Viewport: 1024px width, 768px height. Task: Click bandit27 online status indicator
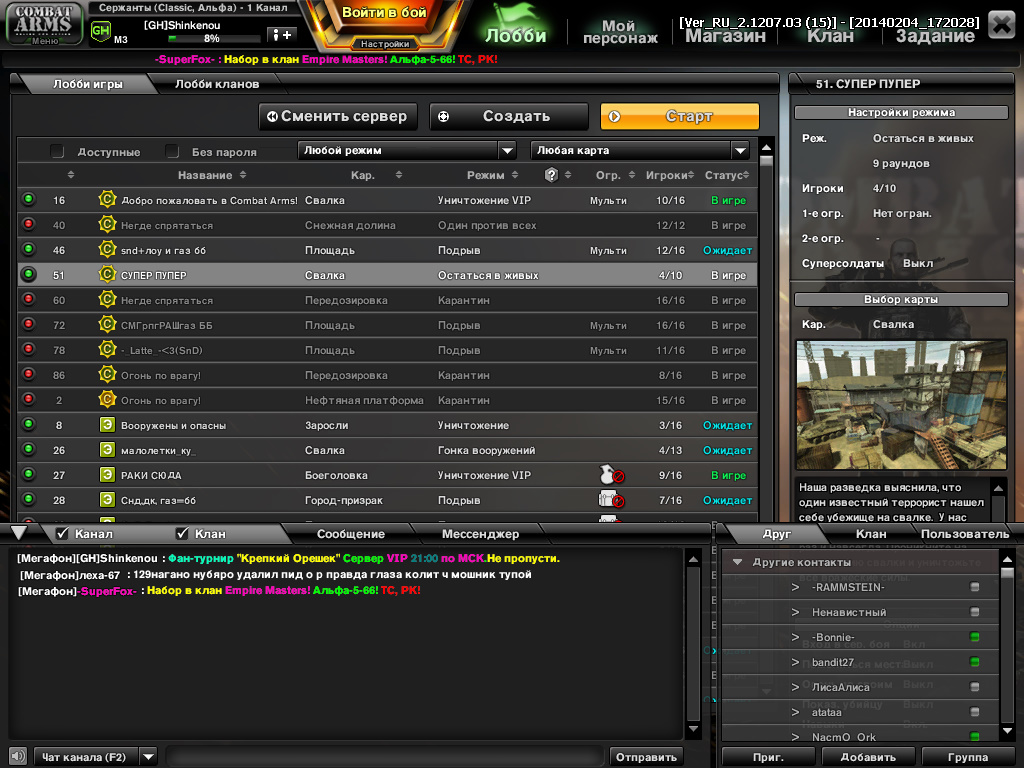click(x=975, y=662)
